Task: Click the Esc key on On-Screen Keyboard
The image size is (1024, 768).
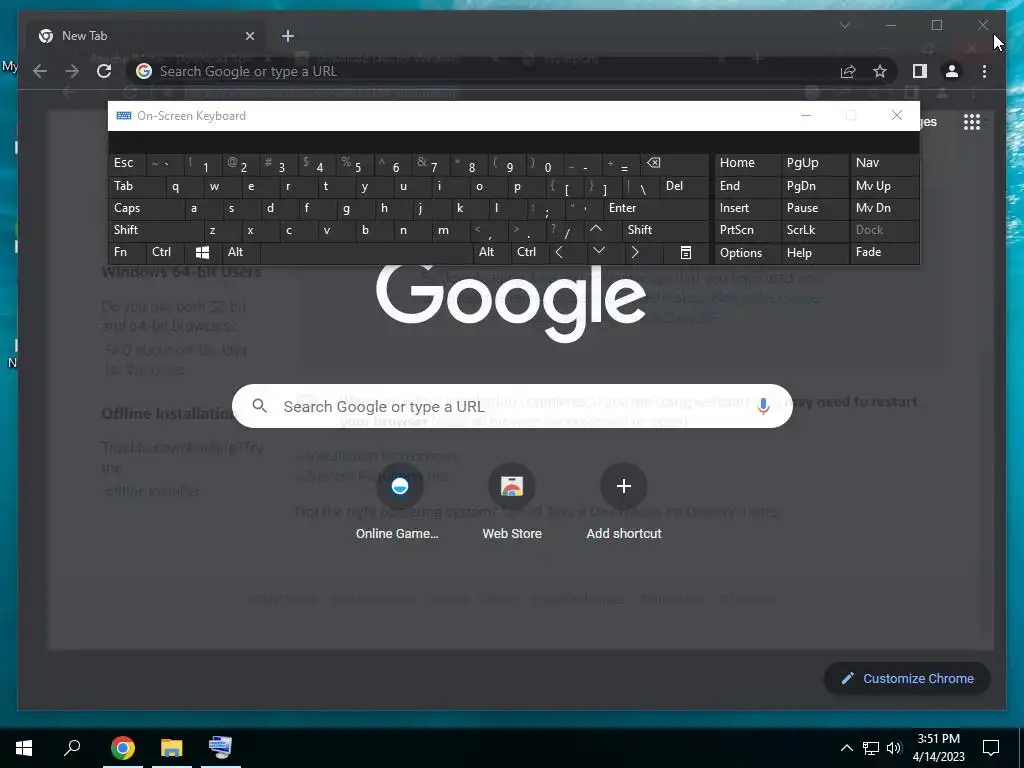Action: (x=127, y=163)
